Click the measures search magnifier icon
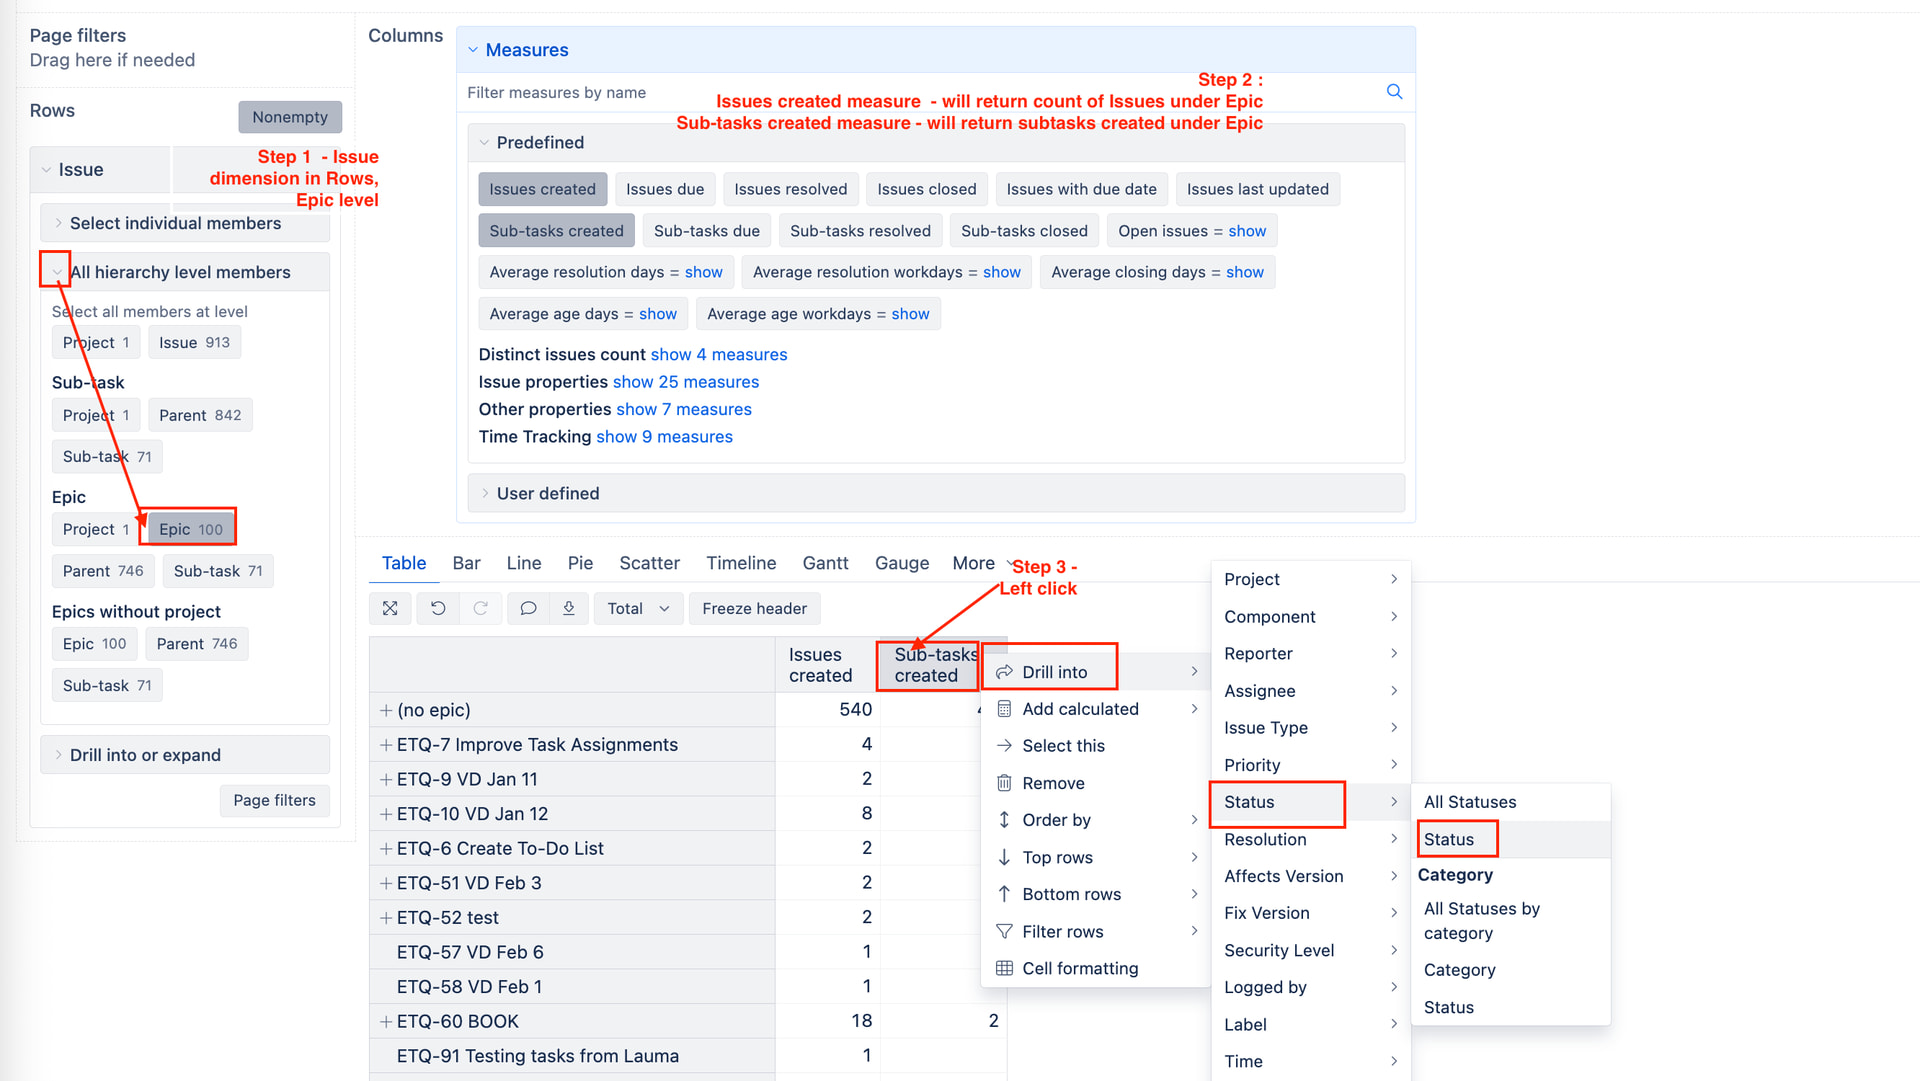Screen dimensions: 1920x1081 pyautogui.click(x=1394, y=92)
